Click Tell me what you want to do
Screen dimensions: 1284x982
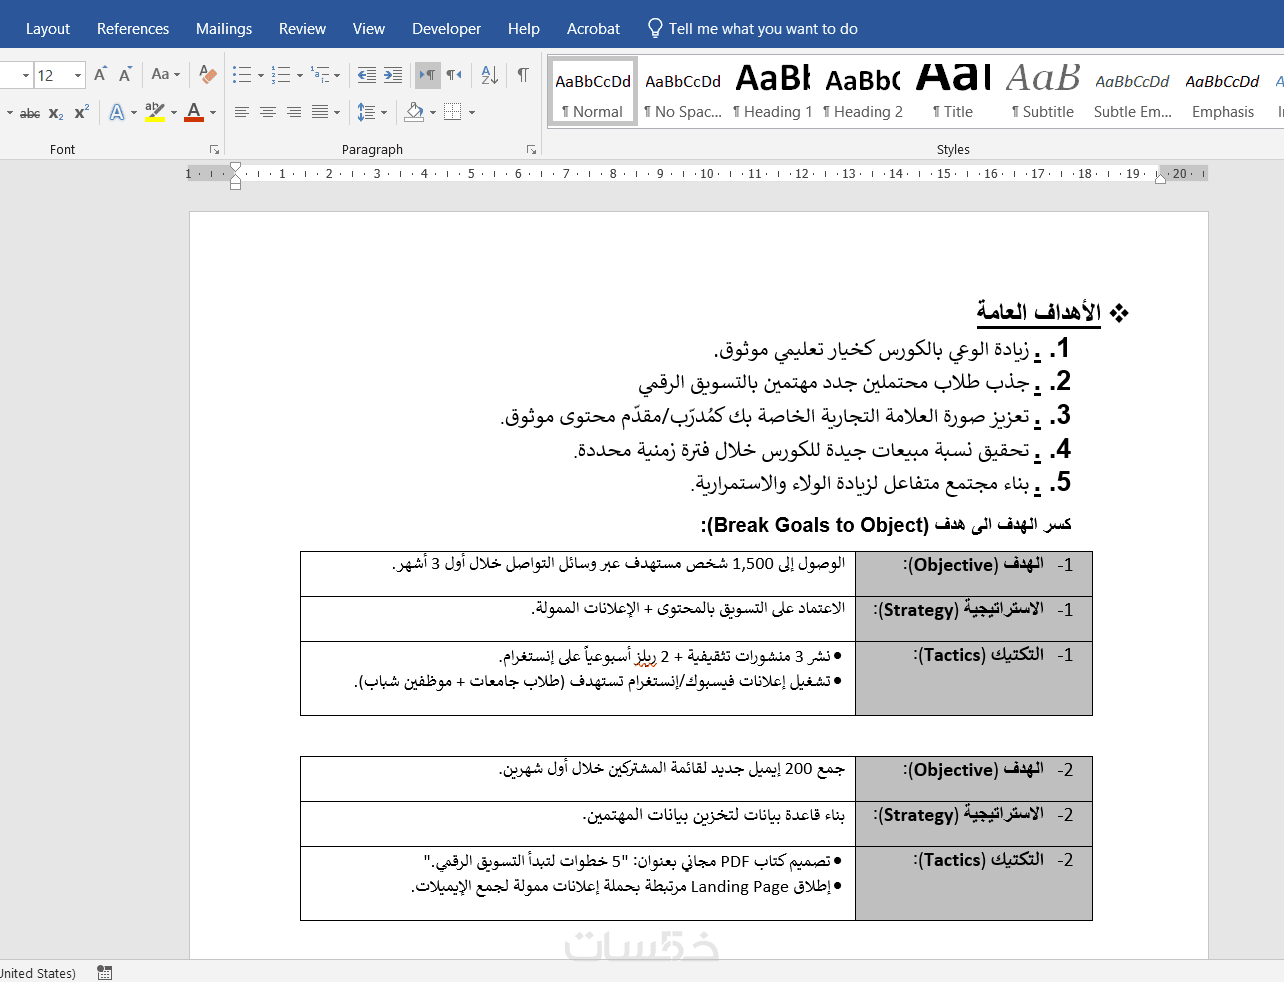pyautogui.click(x=763, y=29)
